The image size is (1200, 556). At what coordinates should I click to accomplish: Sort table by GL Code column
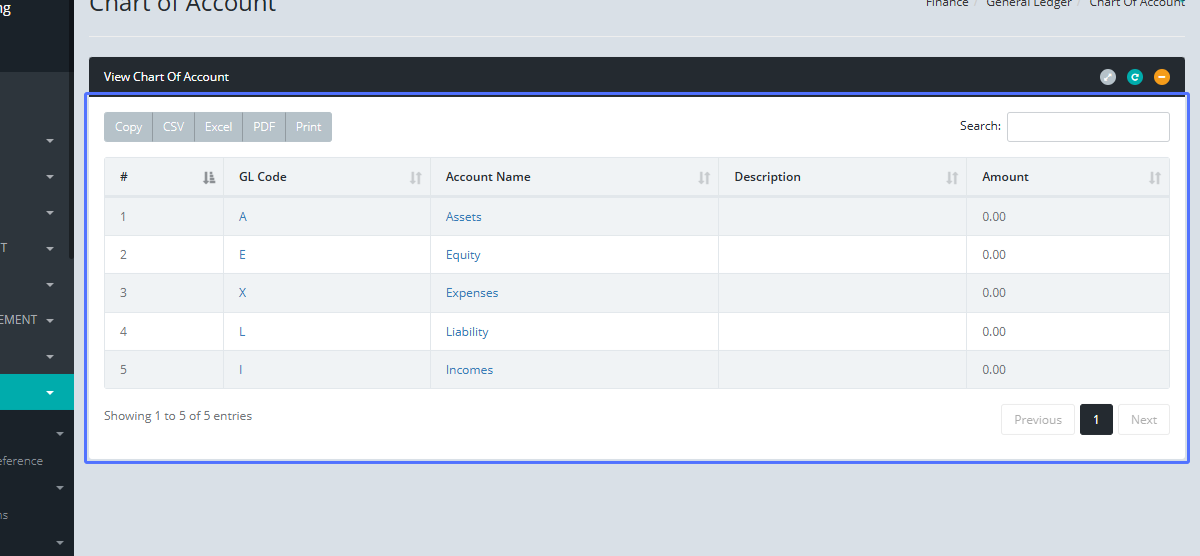[327, 177]
